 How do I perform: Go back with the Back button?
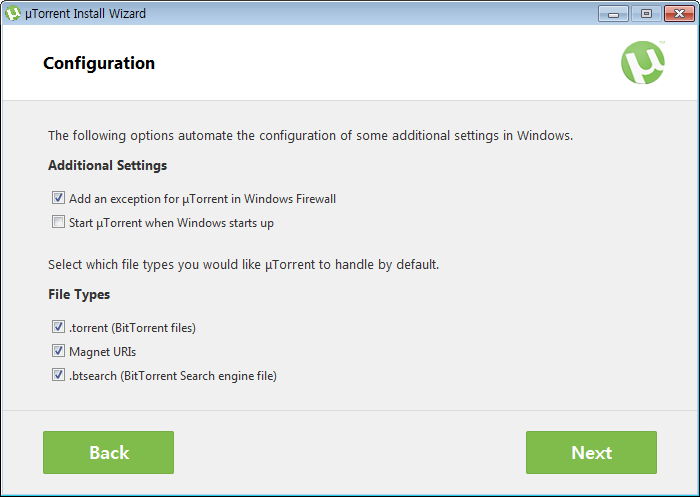coord(108,452)
